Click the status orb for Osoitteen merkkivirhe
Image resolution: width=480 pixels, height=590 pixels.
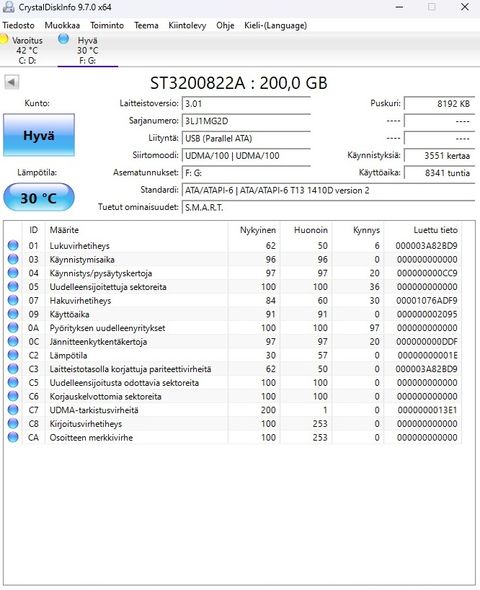(x=13, y=437)
